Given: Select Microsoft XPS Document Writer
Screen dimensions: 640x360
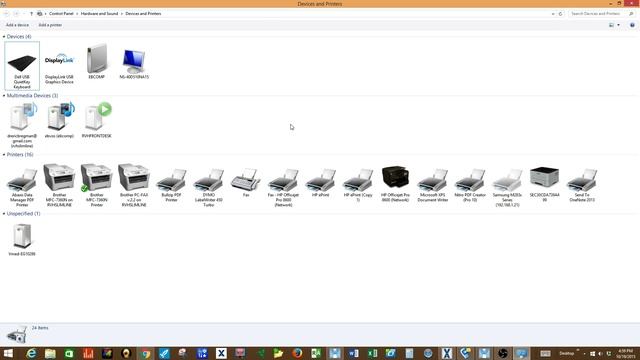Looking at the screenshot, I should pyautogui.click(x=433, y=185).
